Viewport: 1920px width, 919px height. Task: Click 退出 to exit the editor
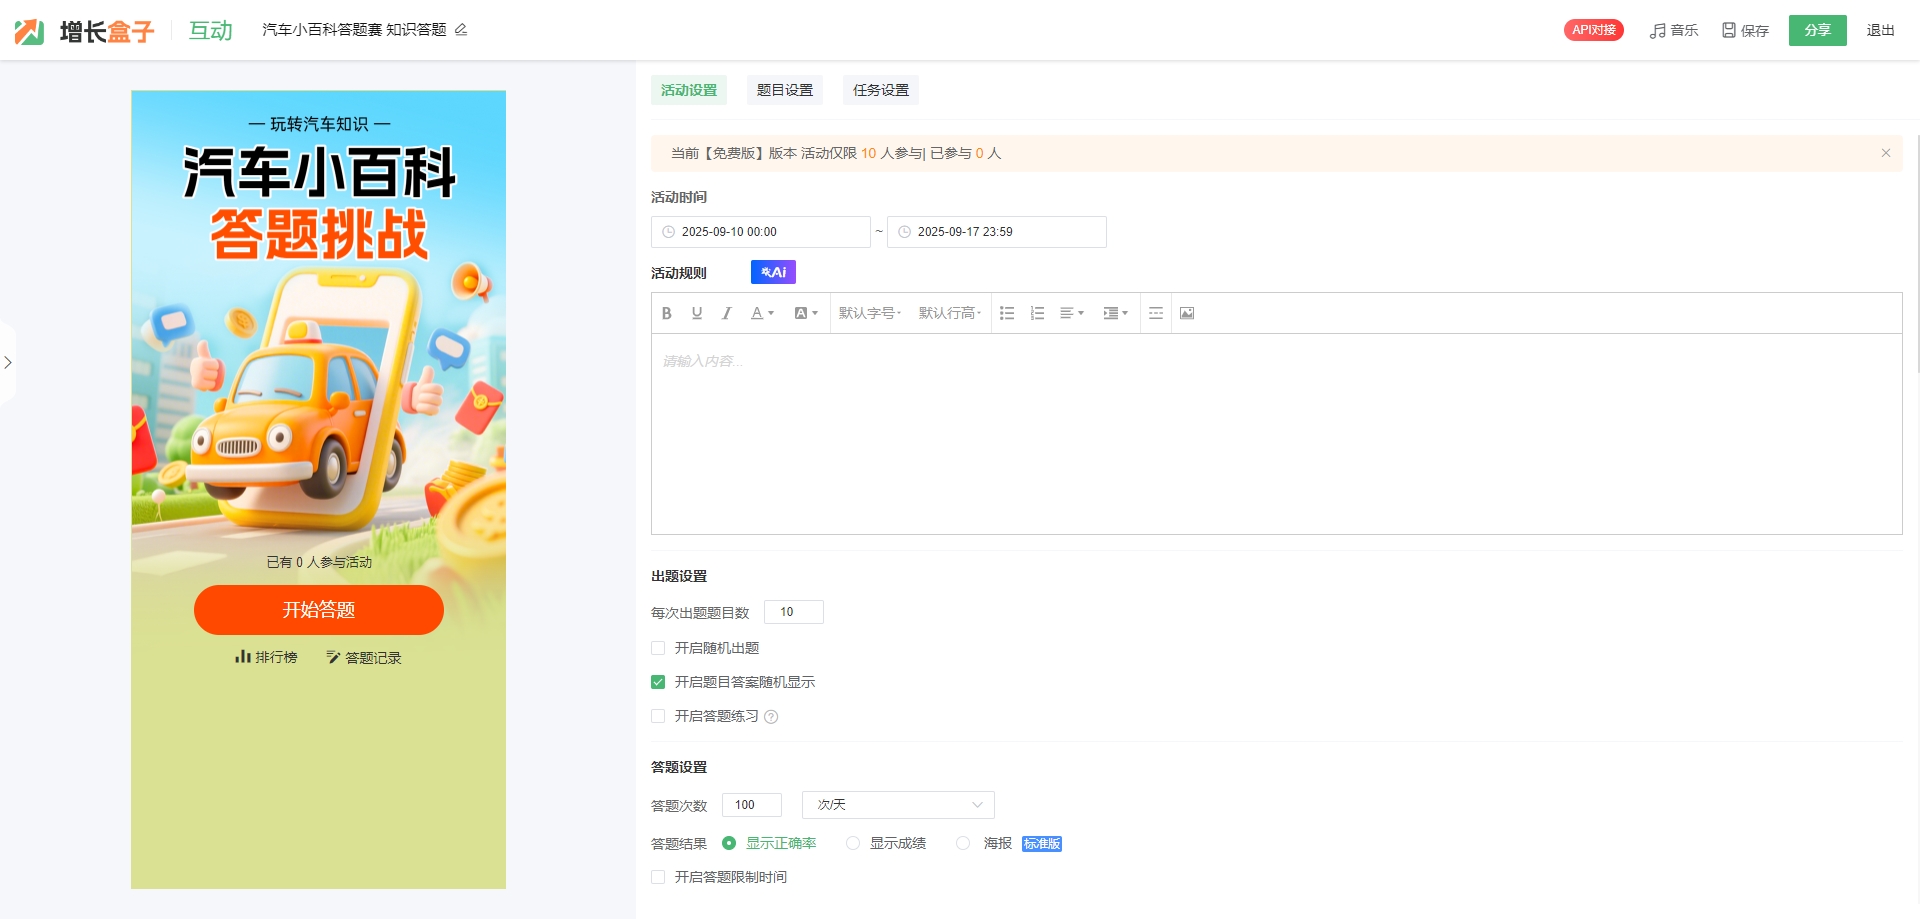(x=1880, y=30)
